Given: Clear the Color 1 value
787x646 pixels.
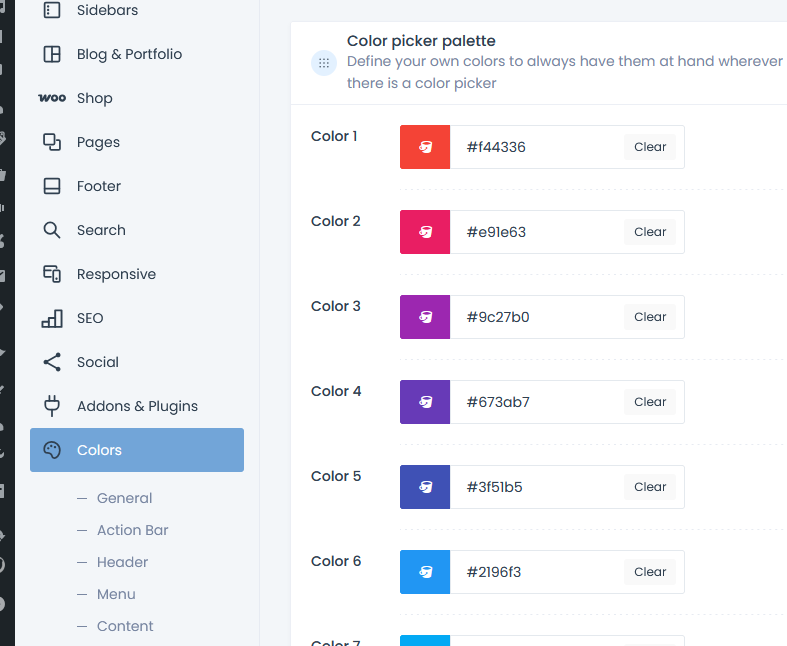Looking at the screenshot, I should [650, 147].
